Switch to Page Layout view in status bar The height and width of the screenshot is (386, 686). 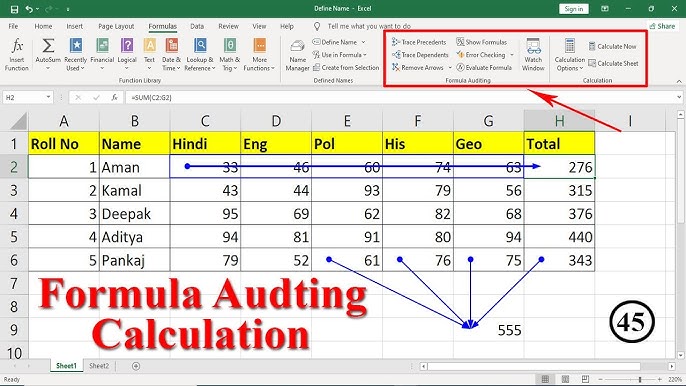pyautogui.click(x=565, y=379)
